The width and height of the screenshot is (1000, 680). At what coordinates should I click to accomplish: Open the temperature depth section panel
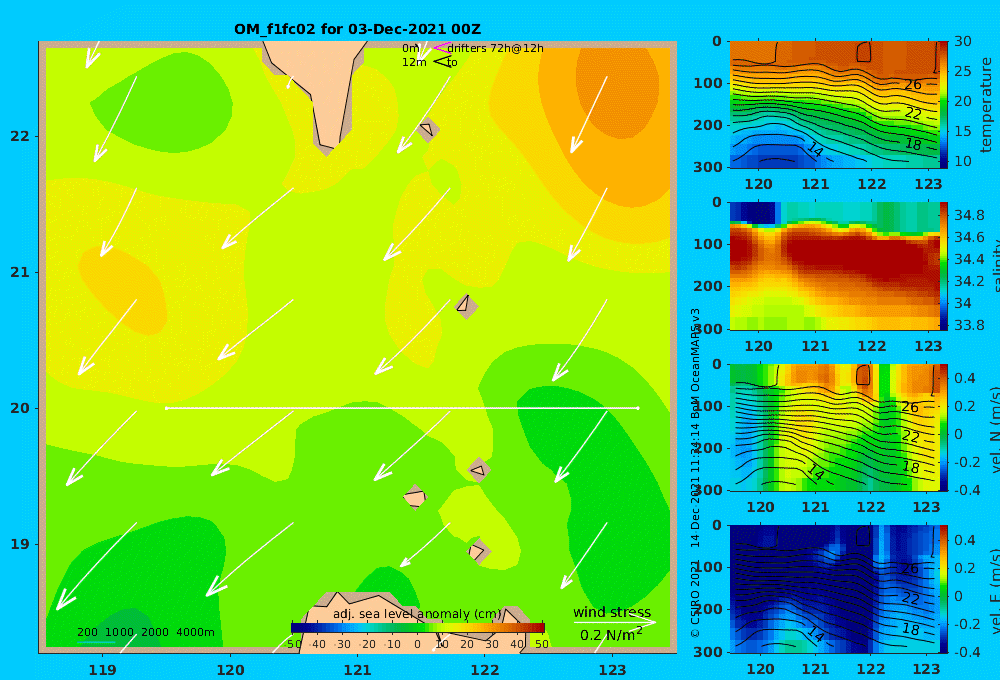(834, 105)
